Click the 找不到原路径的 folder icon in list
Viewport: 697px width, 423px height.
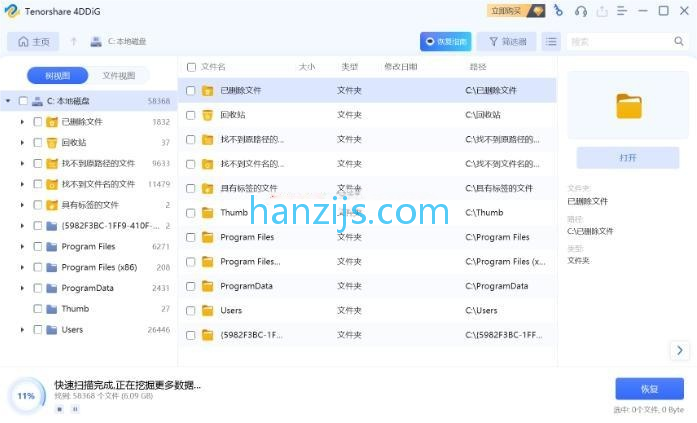point(208,140)
